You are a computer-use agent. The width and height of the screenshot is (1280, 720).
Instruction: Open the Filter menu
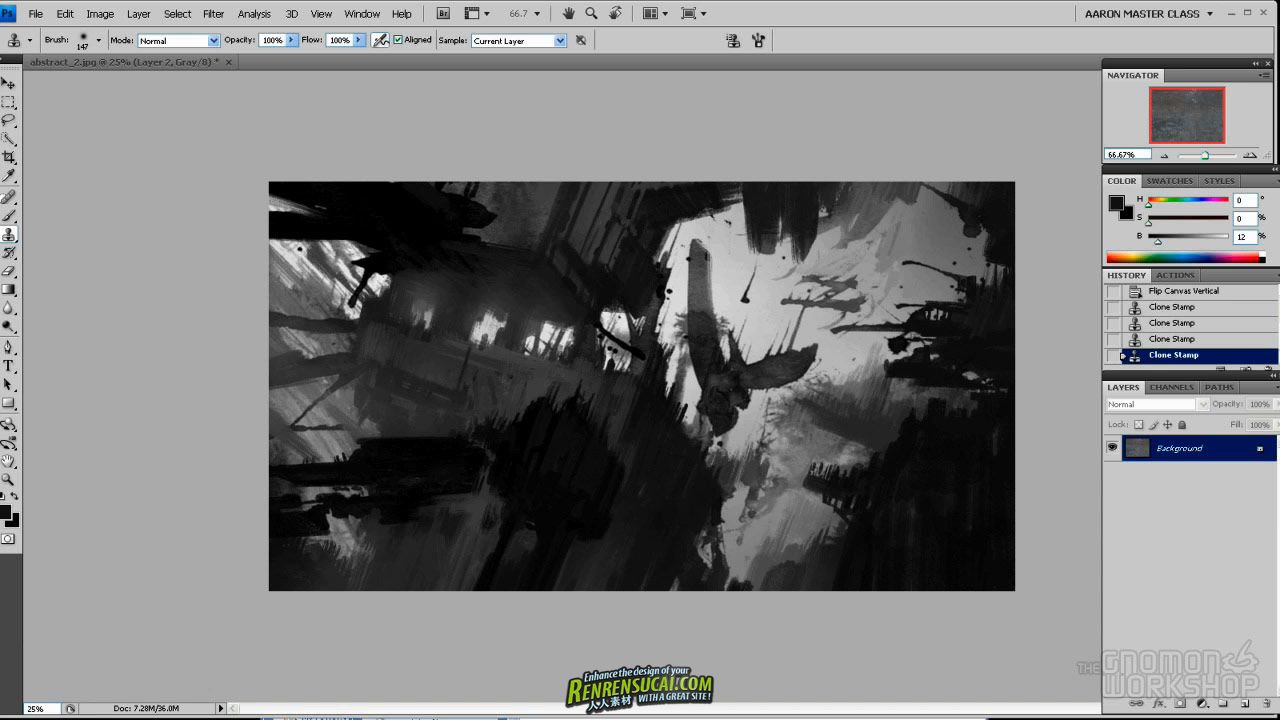click(213, 14)
